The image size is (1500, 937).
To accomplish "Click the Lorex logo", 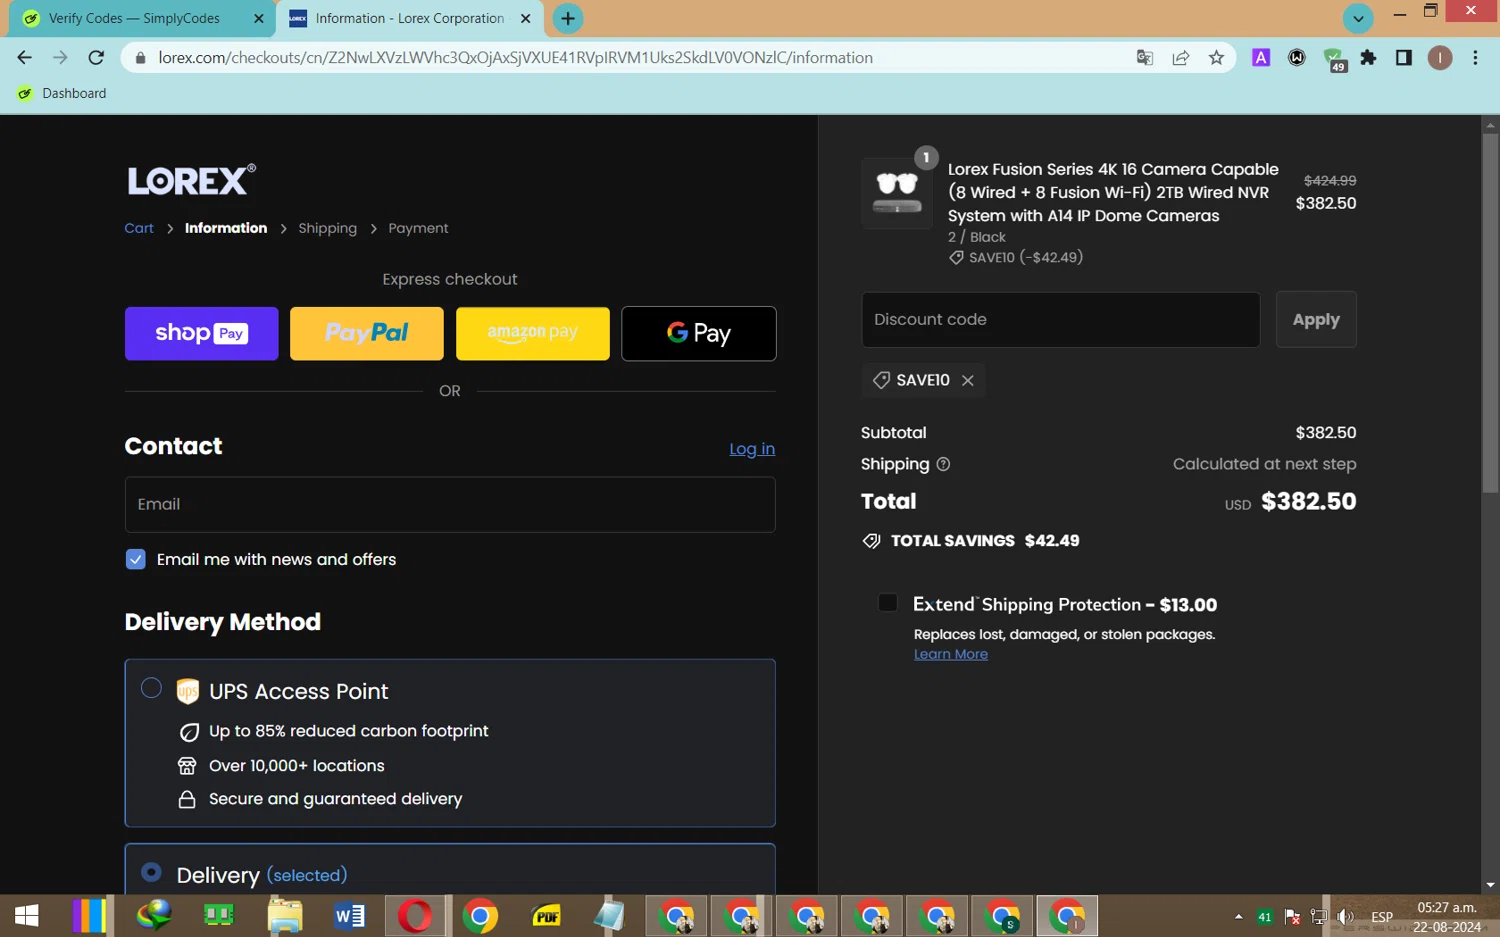I will tap(190, 180).
